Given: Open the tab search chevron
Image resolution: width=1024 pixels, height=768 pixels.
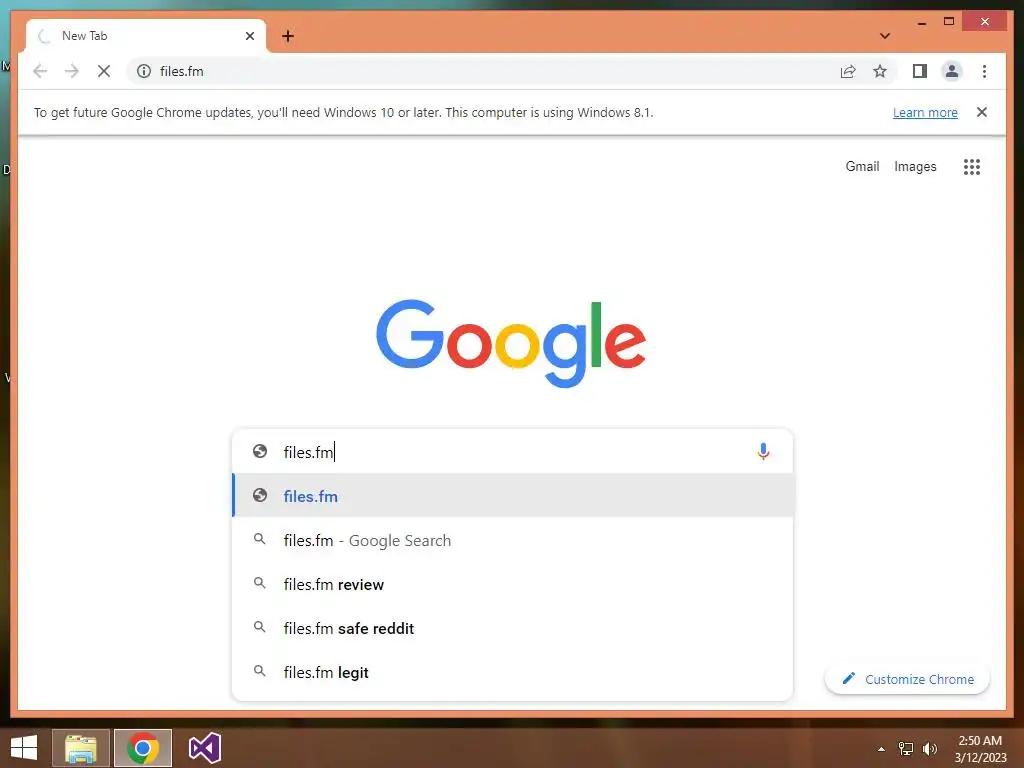Looking at the screenshot, I should (x=885, y=36).
